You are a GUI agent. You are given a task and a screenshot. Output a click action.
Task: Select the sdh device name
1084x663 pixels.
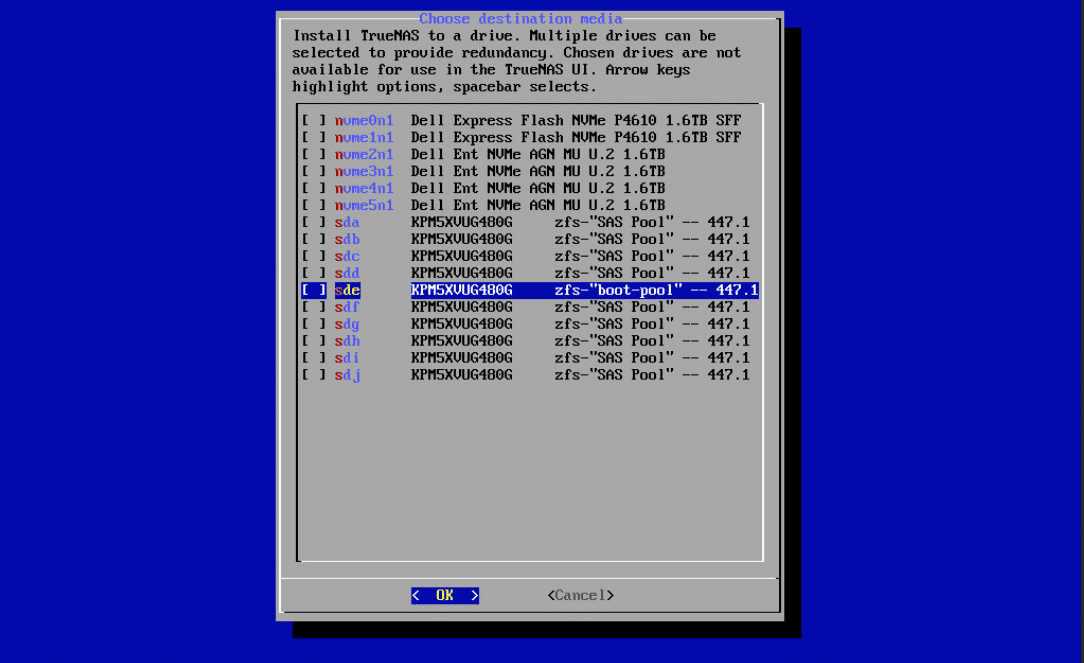coord(347,341)
